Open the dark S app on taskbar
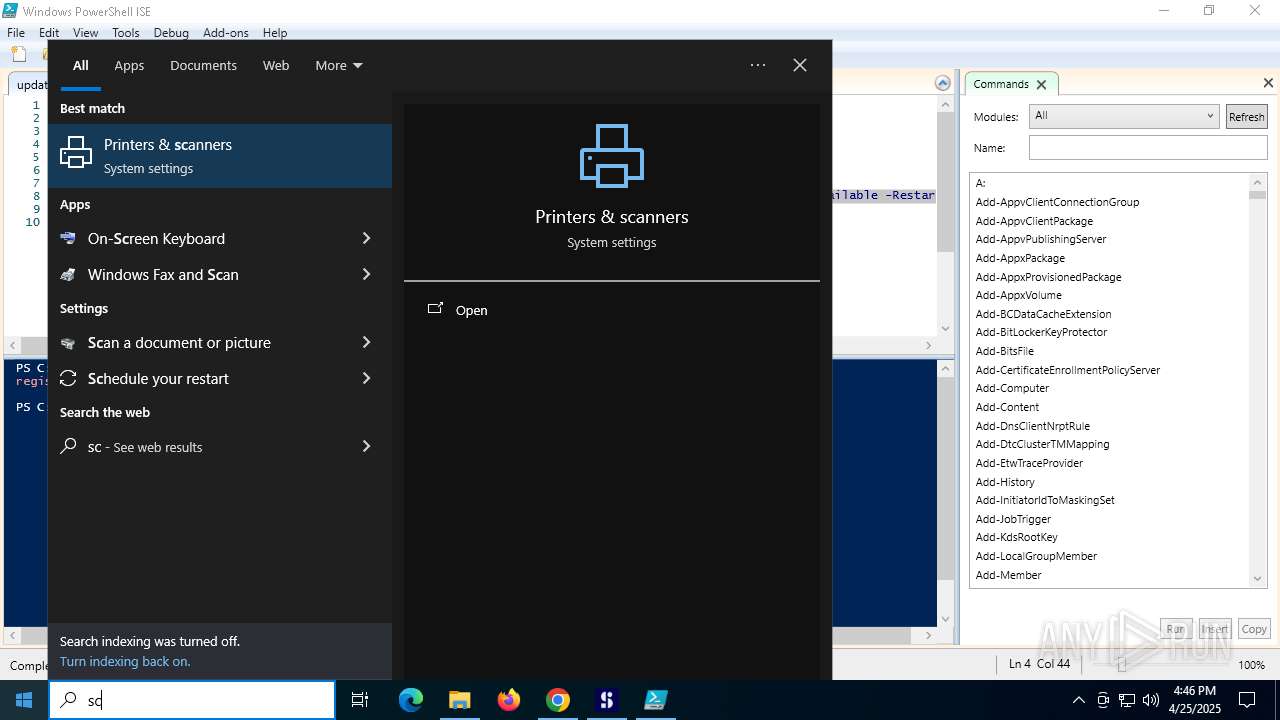The image size is (1280, 720). pos(607,700)
